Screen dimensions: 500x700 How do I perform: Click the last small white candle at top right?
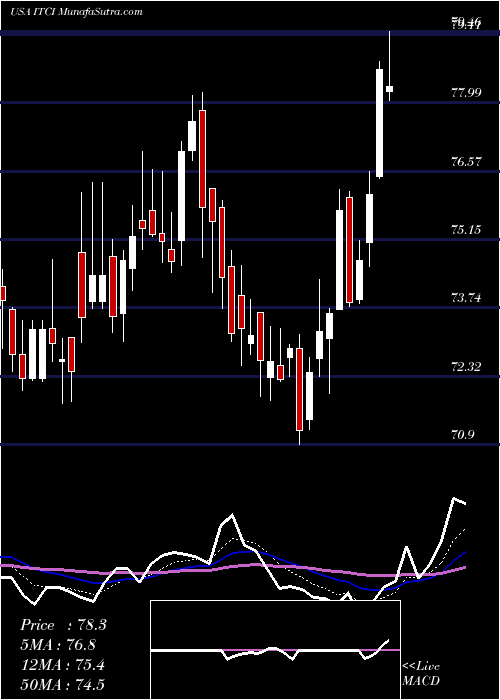[x=389, y=89]
